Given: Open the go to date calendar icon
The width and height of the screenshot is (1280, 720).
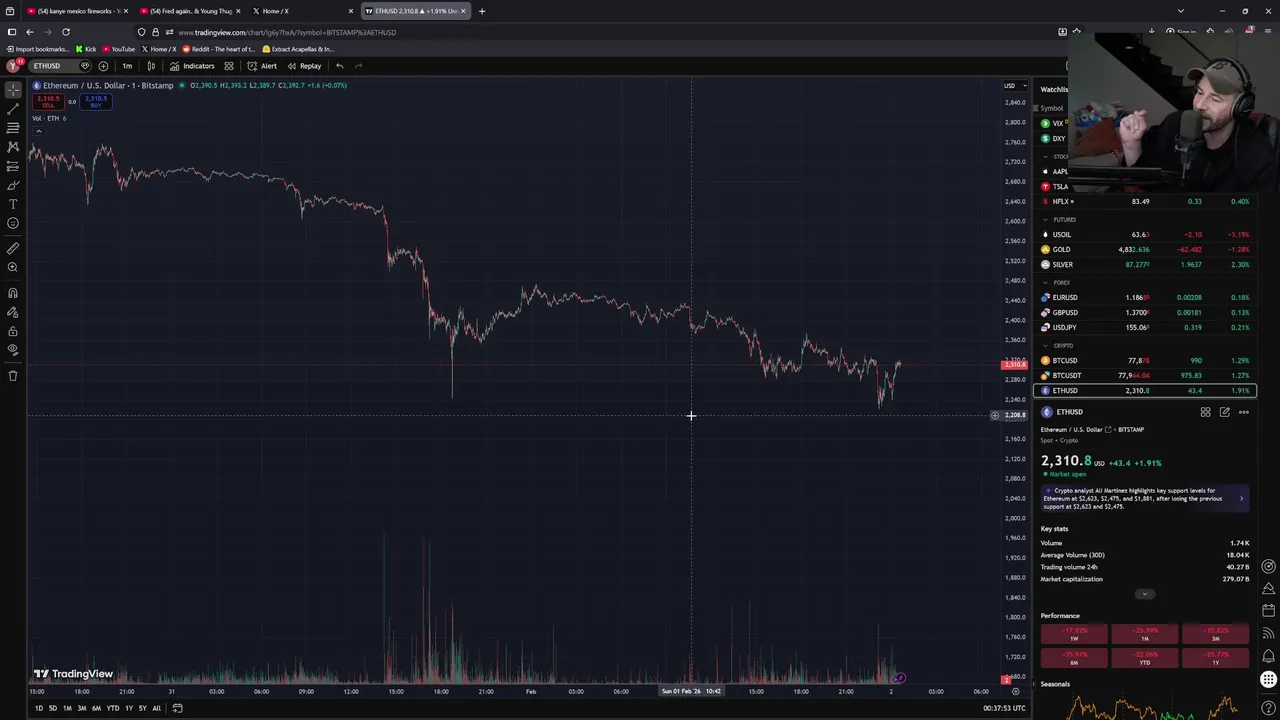Looking at the screenshot, I should [177, 708].
